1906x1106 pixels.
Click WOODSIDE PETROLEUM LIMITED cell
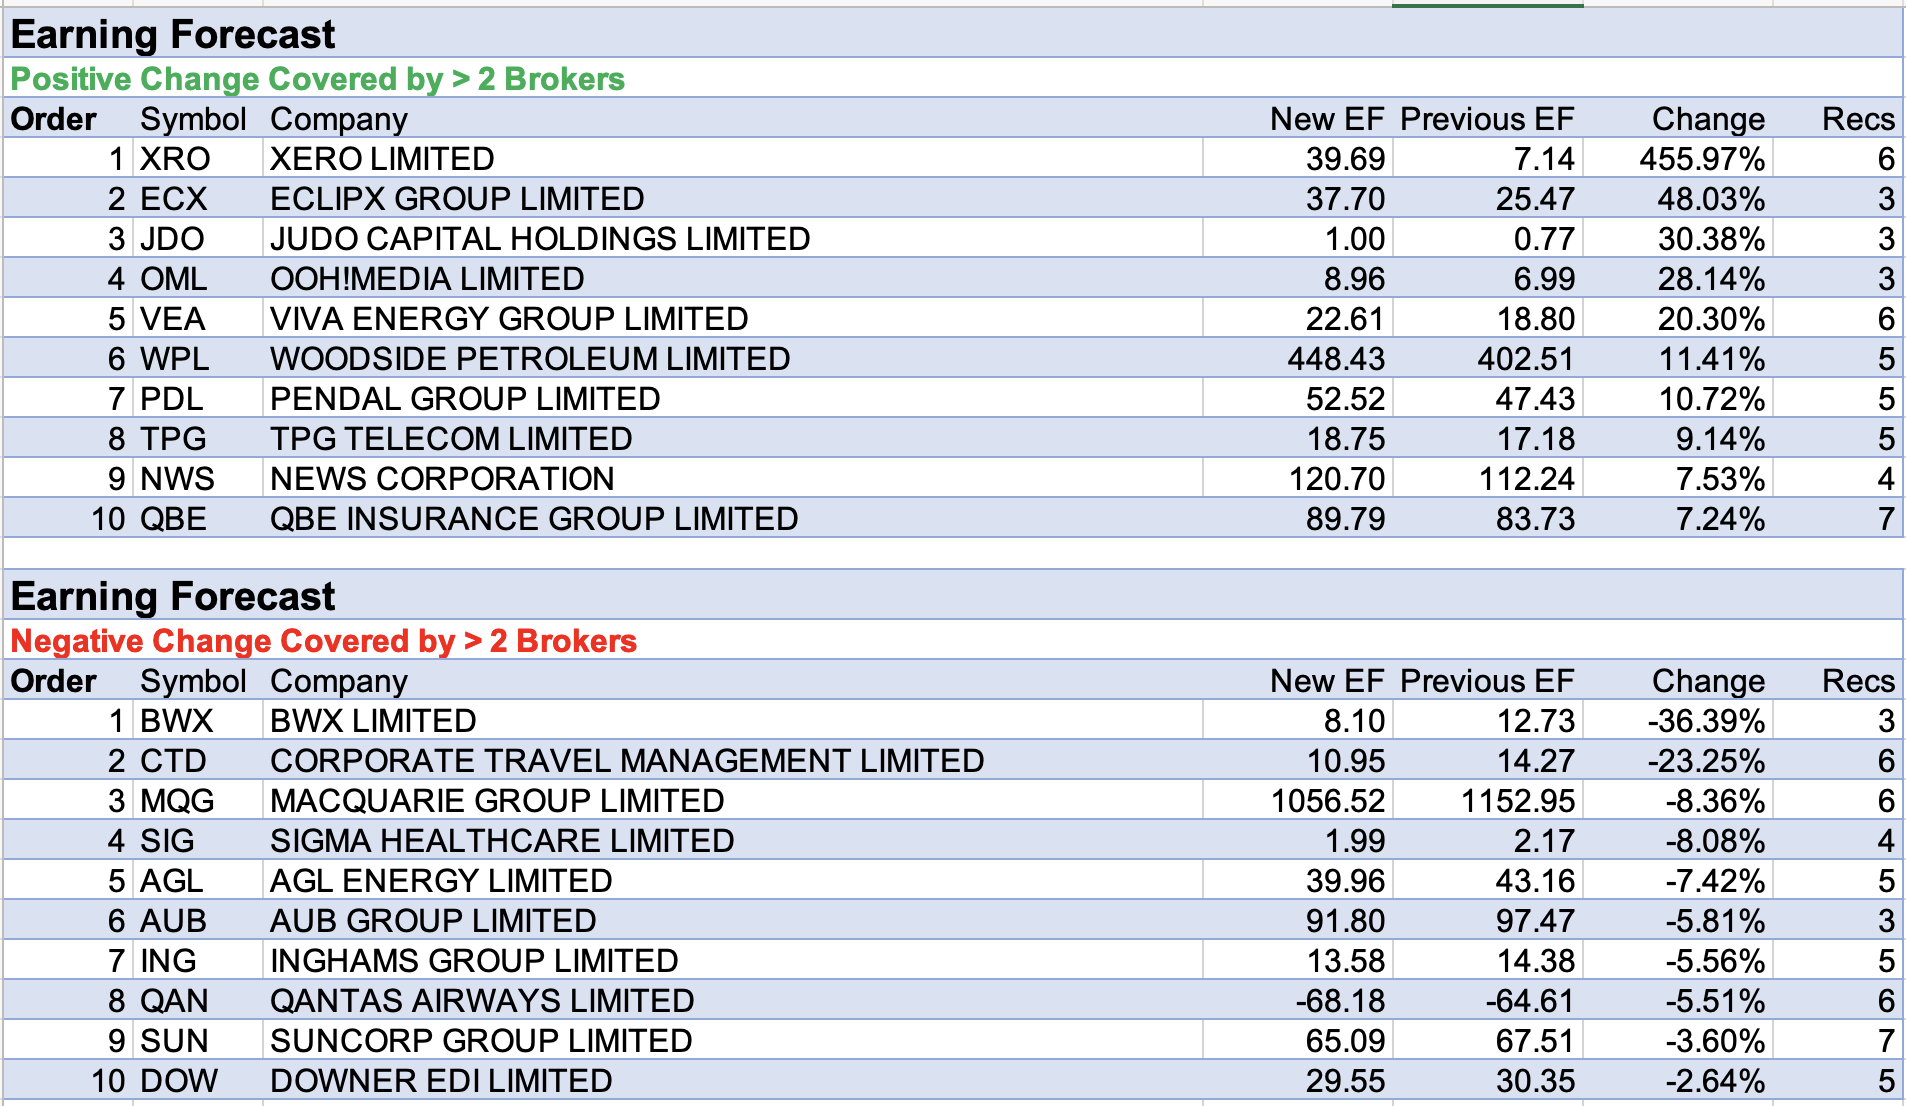pos(530,359)
